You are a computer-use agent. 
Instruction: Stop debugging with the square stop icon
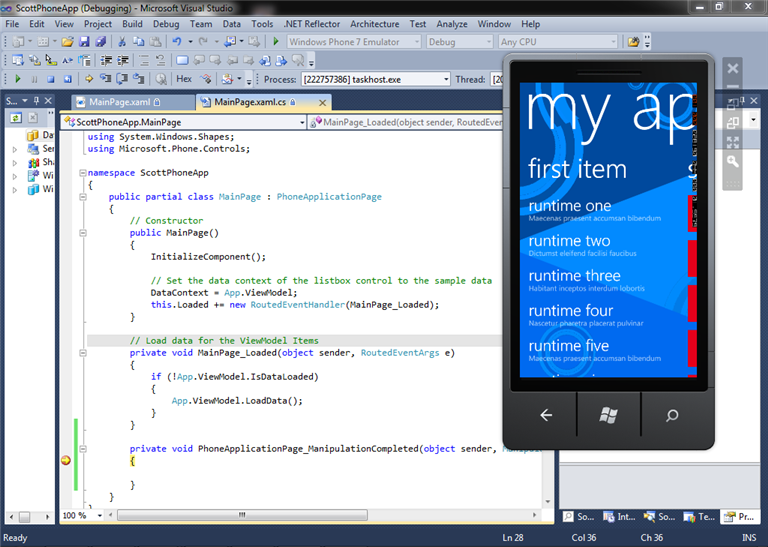coord(50,79)
